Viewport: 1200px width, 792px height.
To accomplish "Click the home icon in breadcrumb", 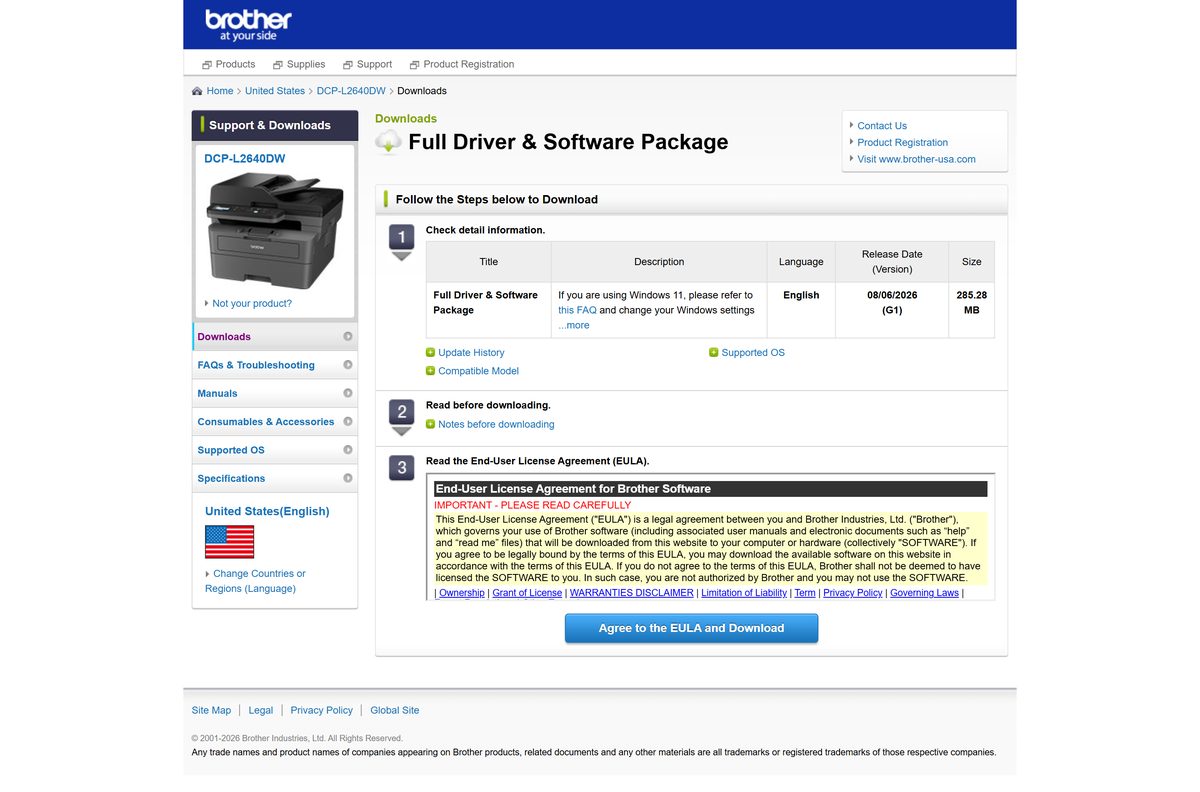I will (x=197, y=91).
